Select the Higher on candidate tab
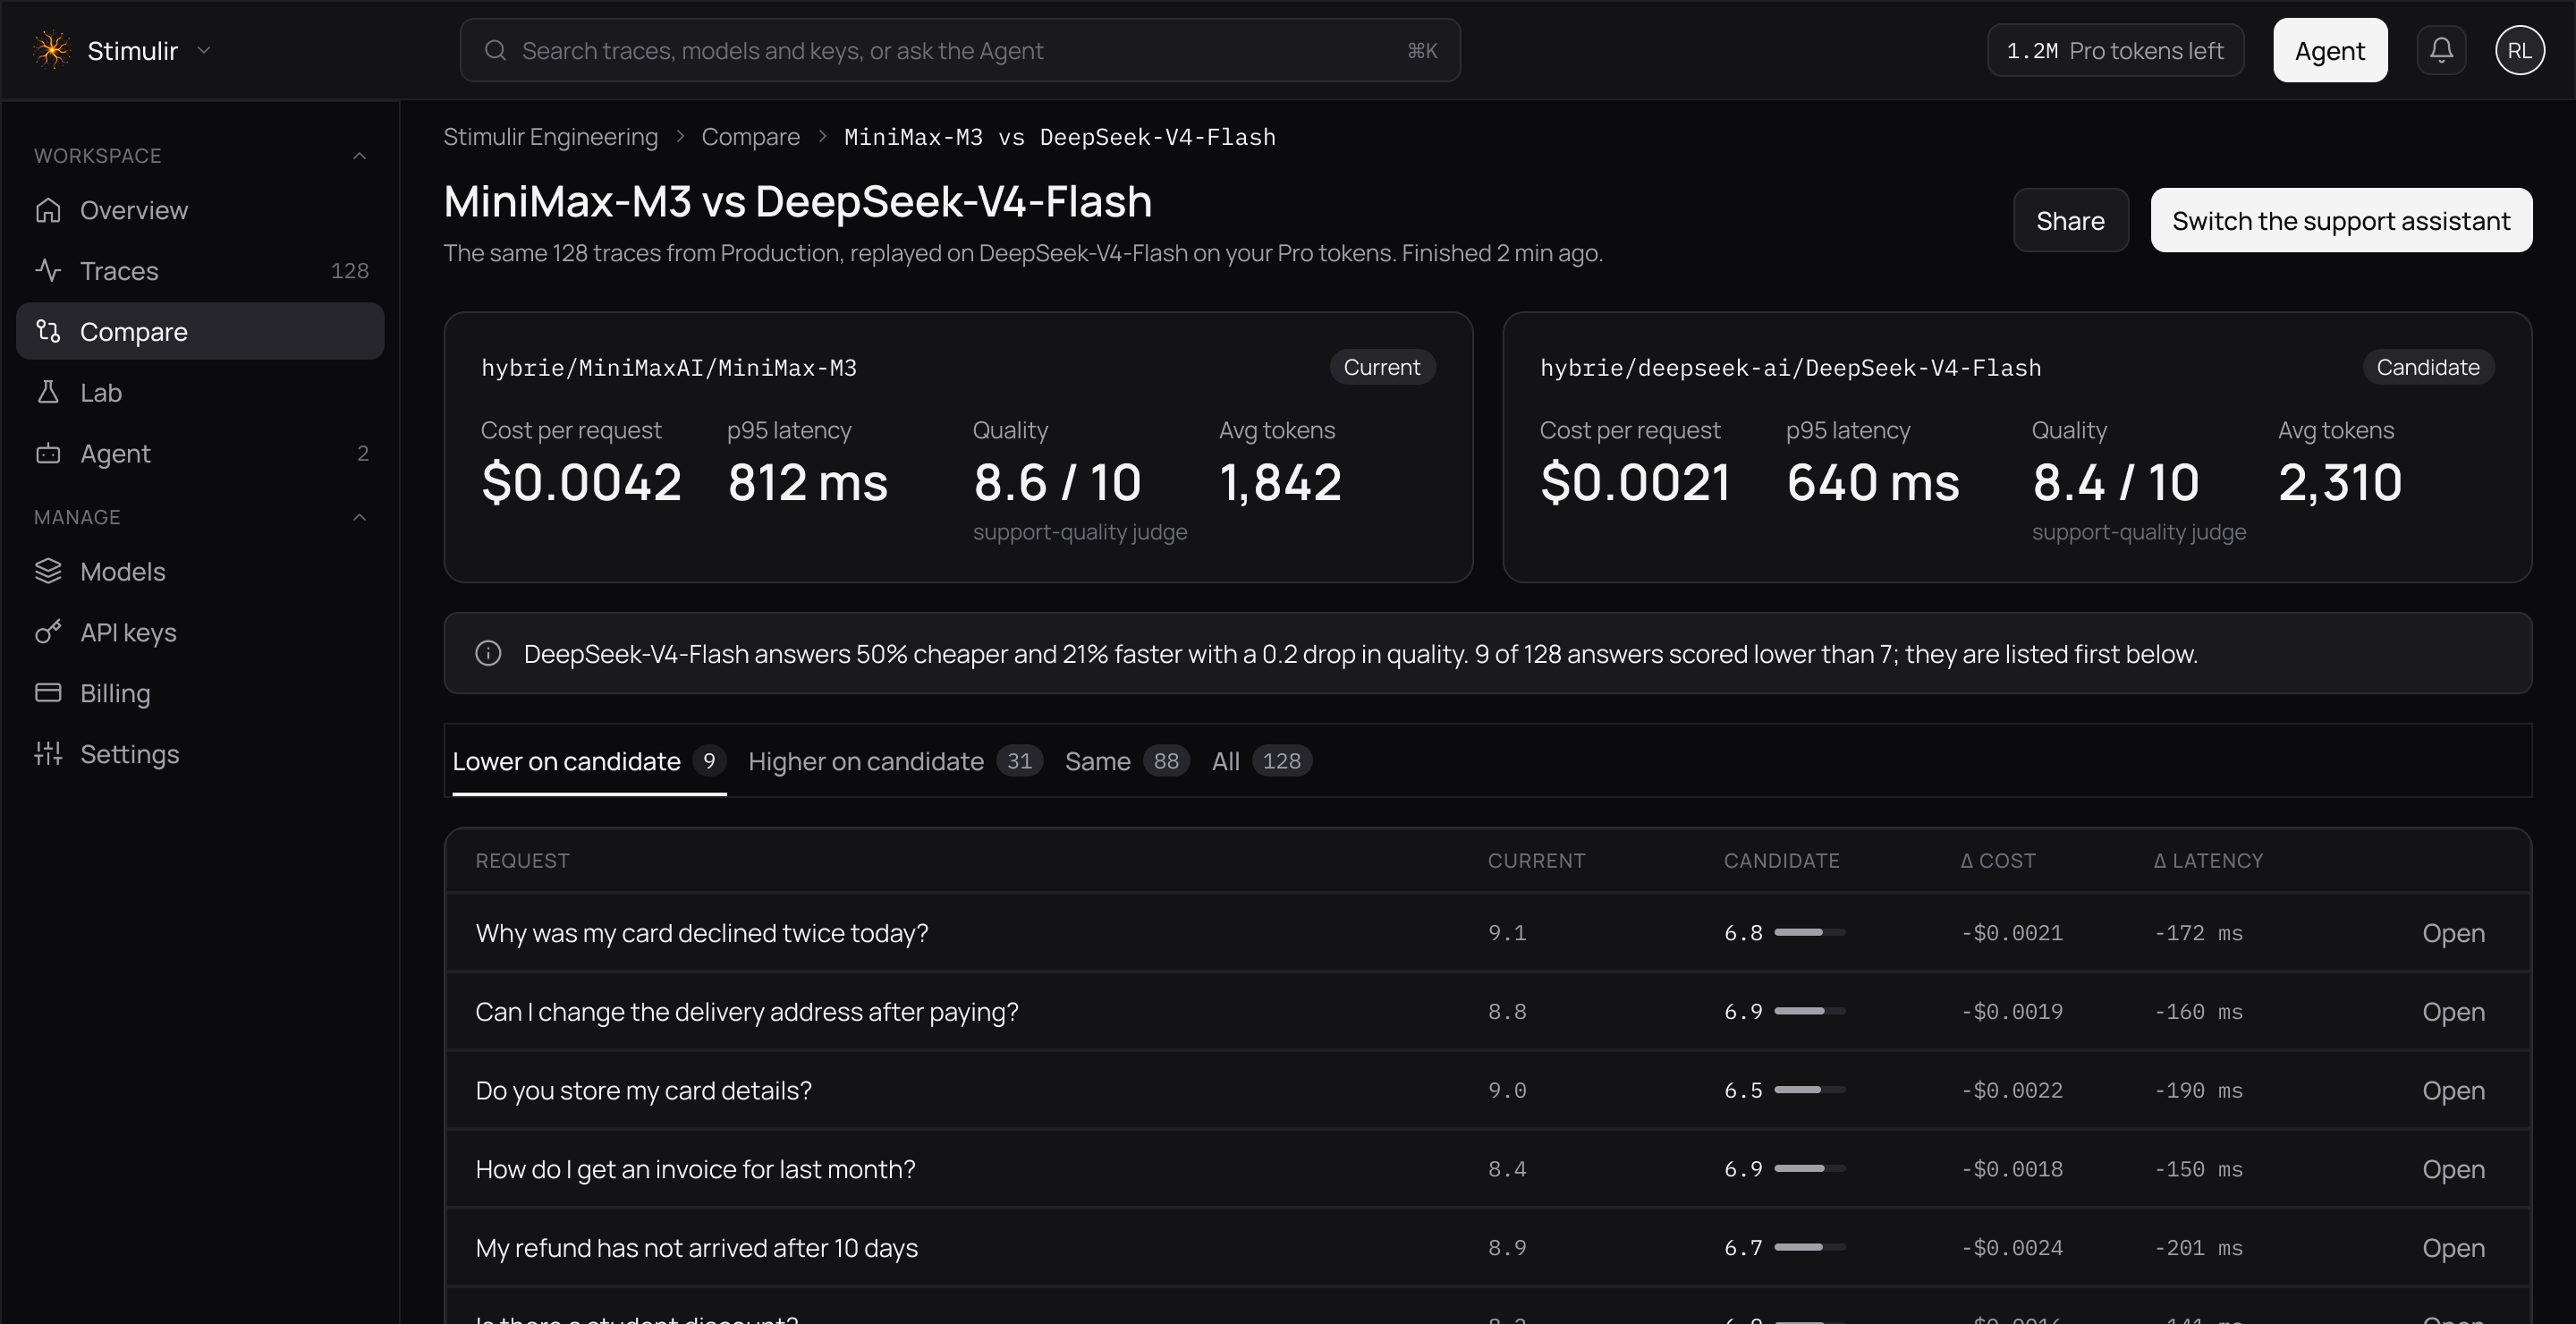The width and height of the screenshot is (2576, 1324). coord(895,762)
